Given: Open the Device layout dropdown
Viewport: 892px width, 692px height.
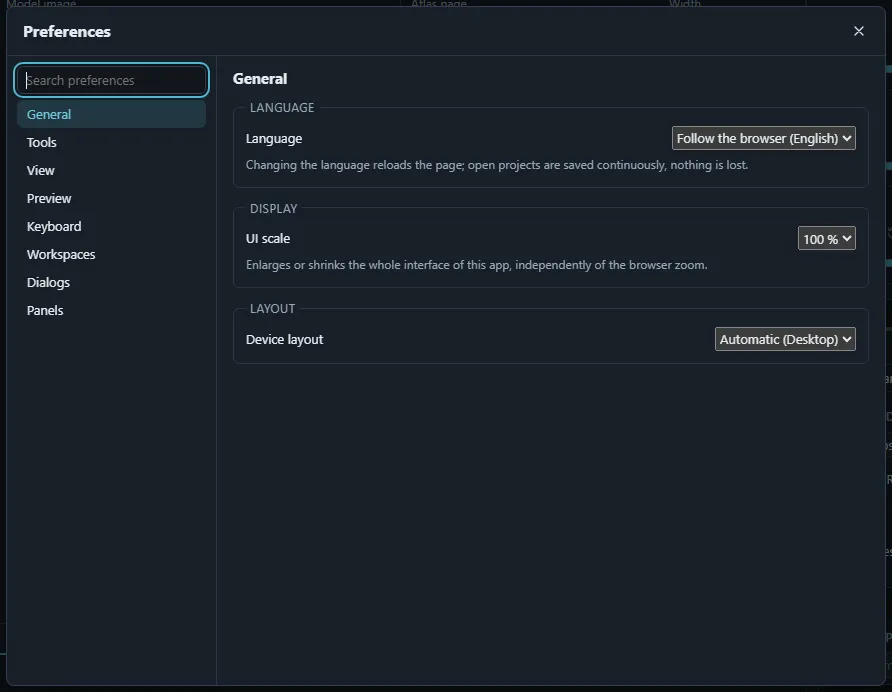Looking at the screenshot, I should point(785,339).
